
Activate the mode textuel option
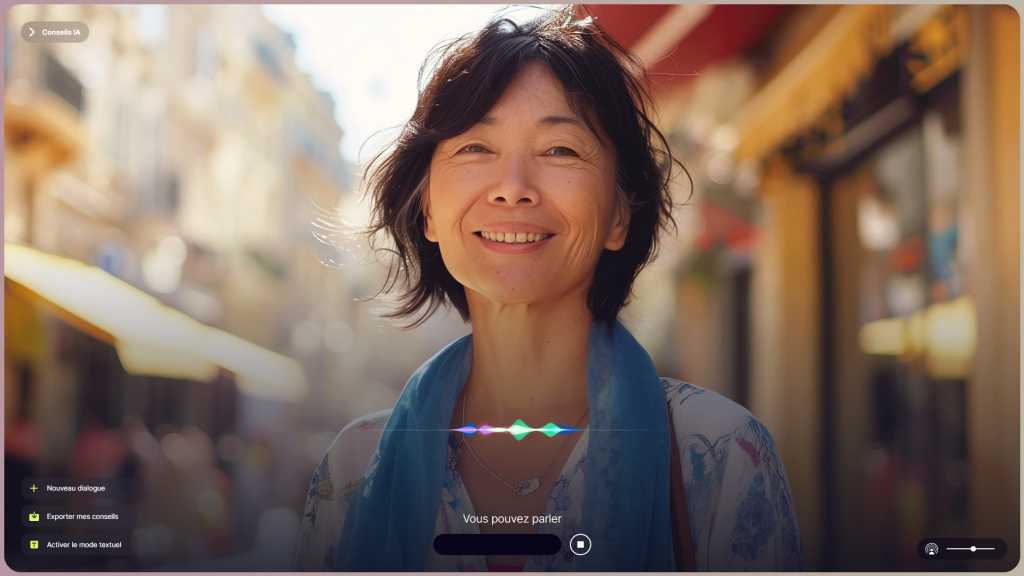(x=76, y=544)
